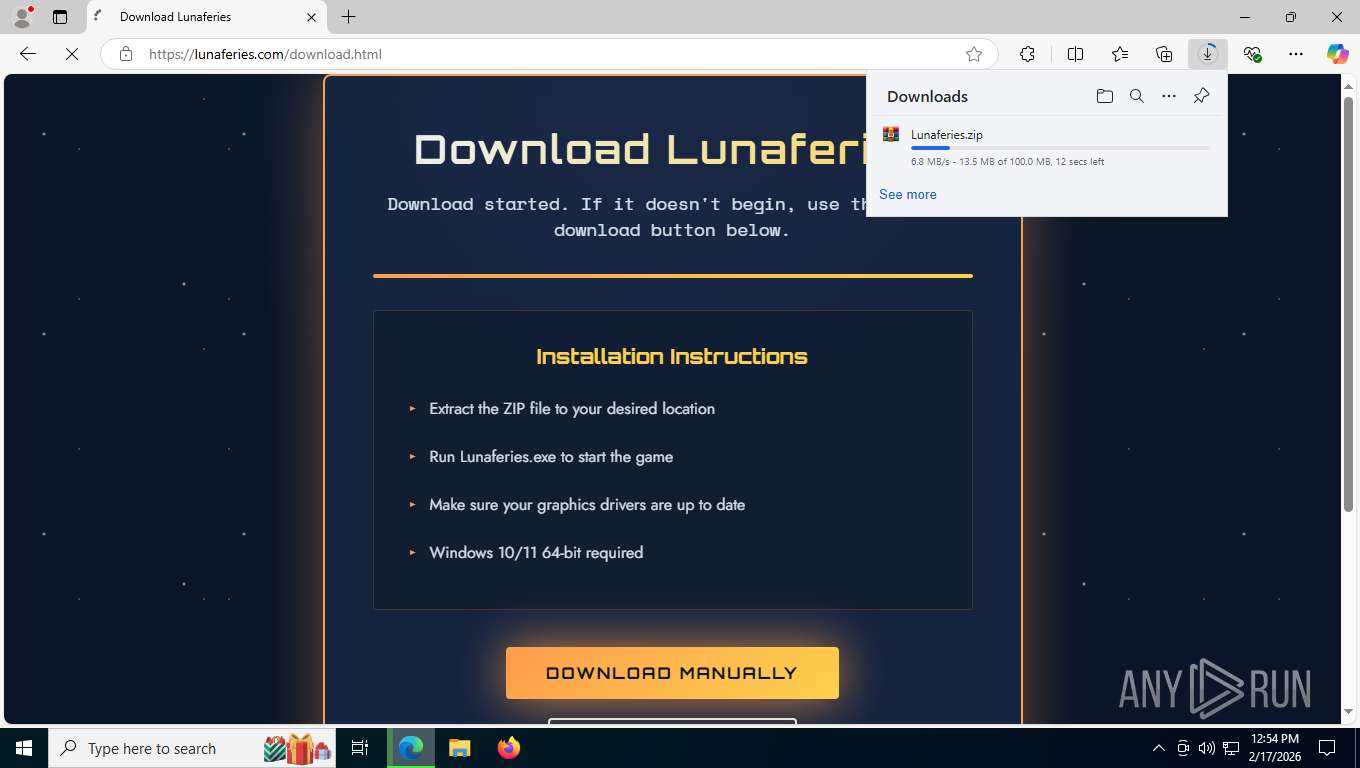Stop loading the page
The height and width of the screenshot is (768, 1360).
coord(72,54)
